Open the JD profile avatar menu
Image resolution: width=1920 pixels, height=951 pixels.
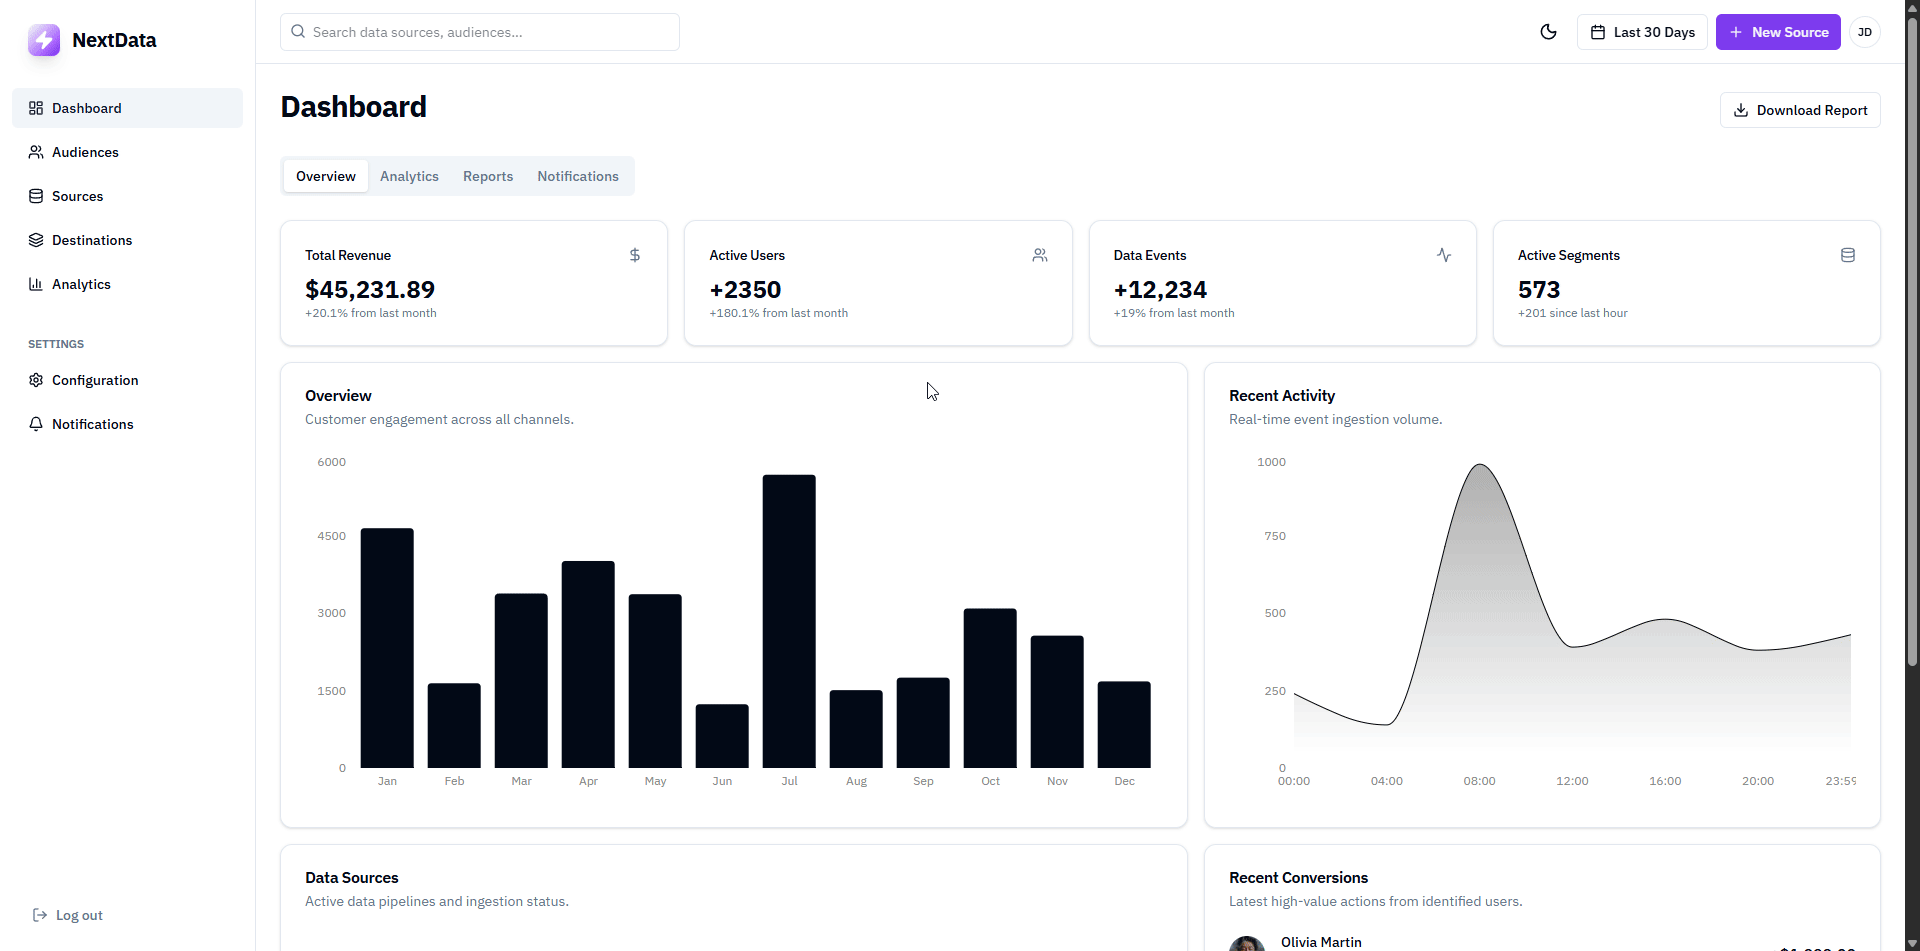tap(1864, 32)
